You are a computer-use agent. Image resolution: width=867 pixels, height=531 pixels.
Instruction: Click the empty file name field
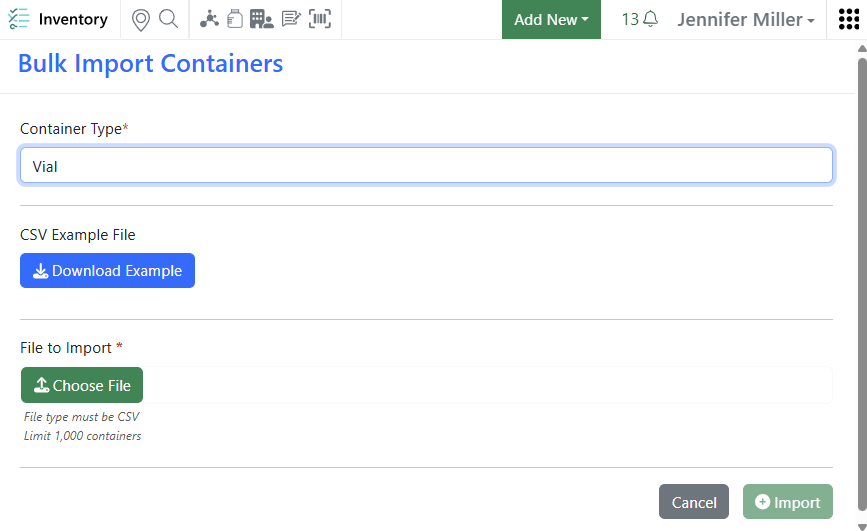[x=486, y=385]
